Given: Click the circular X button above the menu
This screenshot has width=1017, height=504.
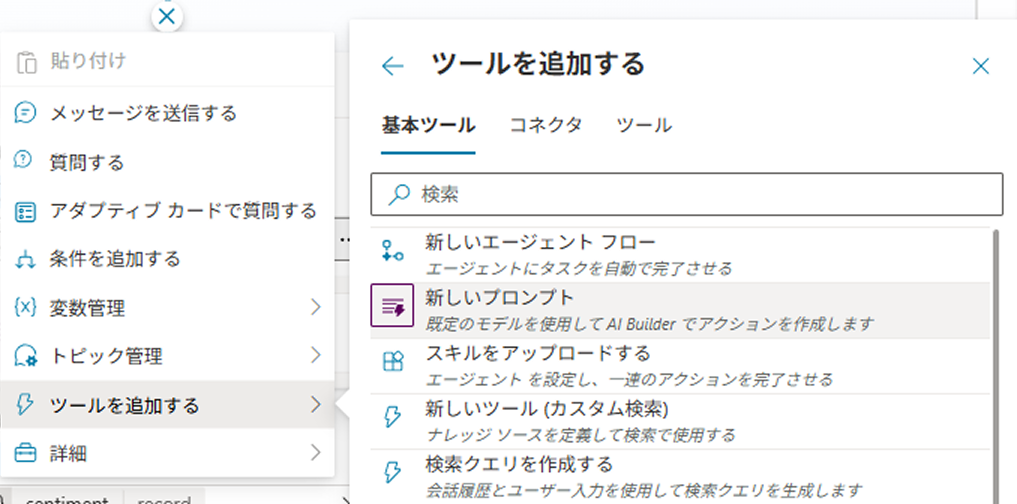Looking at the screenshot, I should 167,16.
